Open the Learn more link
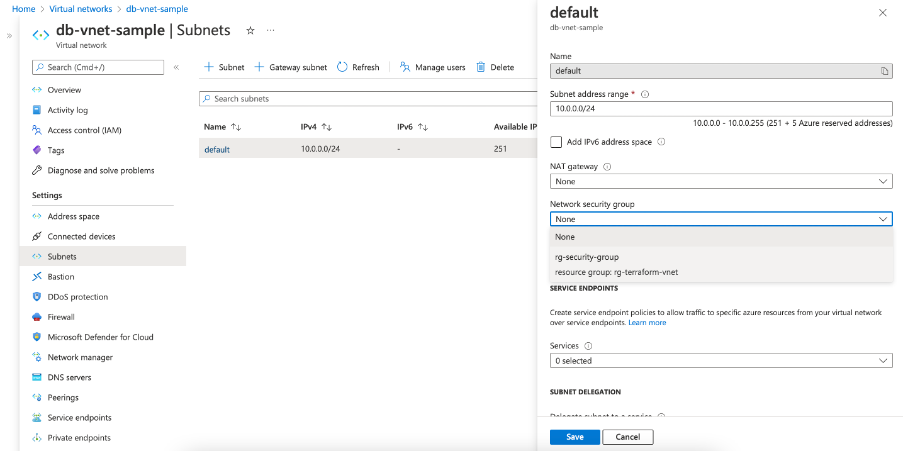 click(647, 323)
